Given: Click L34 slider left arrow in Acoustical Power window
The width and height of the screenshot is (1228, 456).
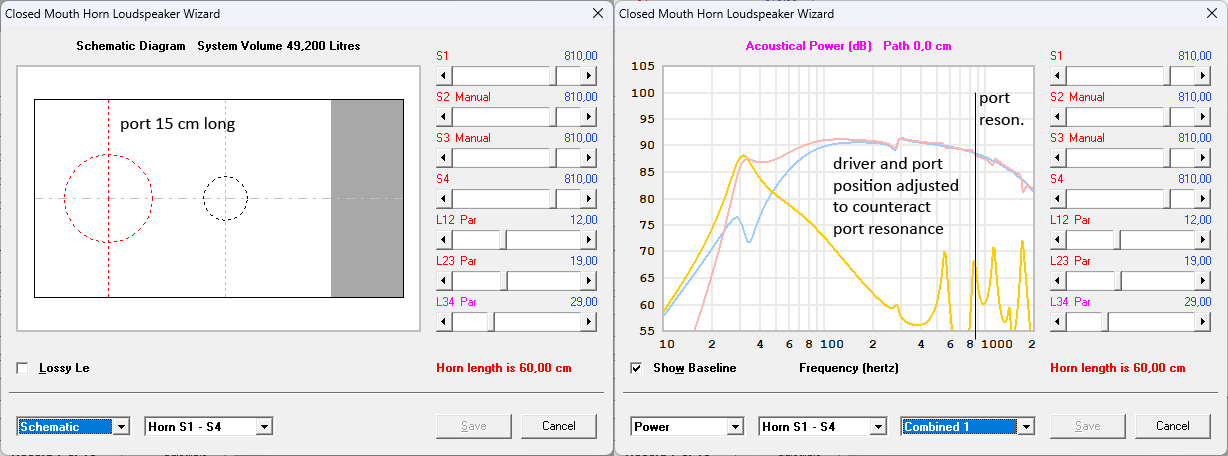Looking at the screenshot, I should 1060,322.
